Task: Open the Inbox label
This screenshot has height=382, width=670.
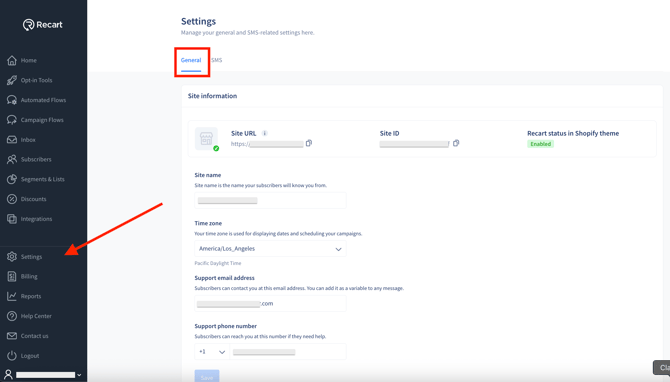Action: [28, 140]
